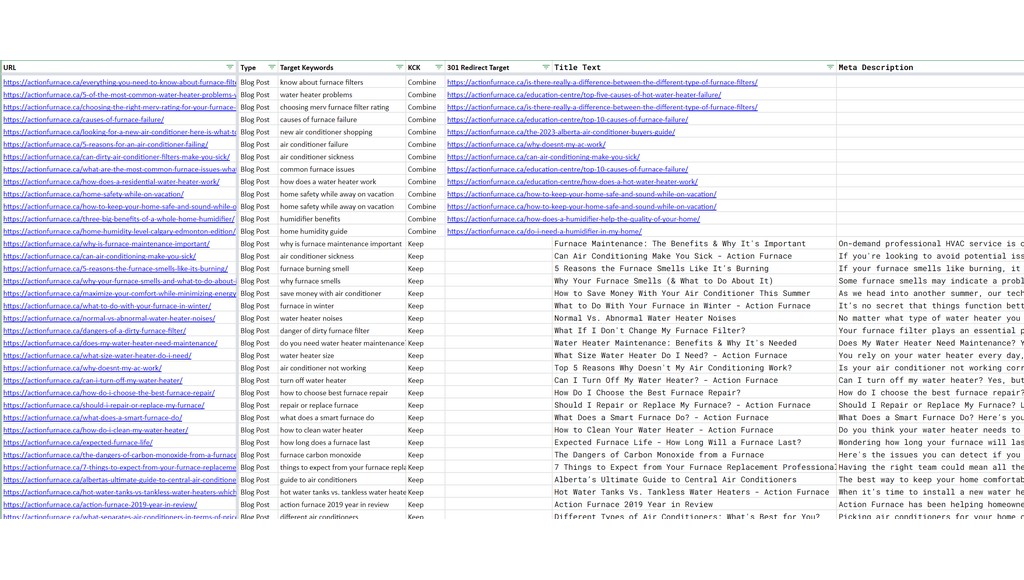This screenshot has width=1024, height=580.
Task: Open the normal-vs-abnormal-water-heater-noises URL
Action: click(109, 318)
